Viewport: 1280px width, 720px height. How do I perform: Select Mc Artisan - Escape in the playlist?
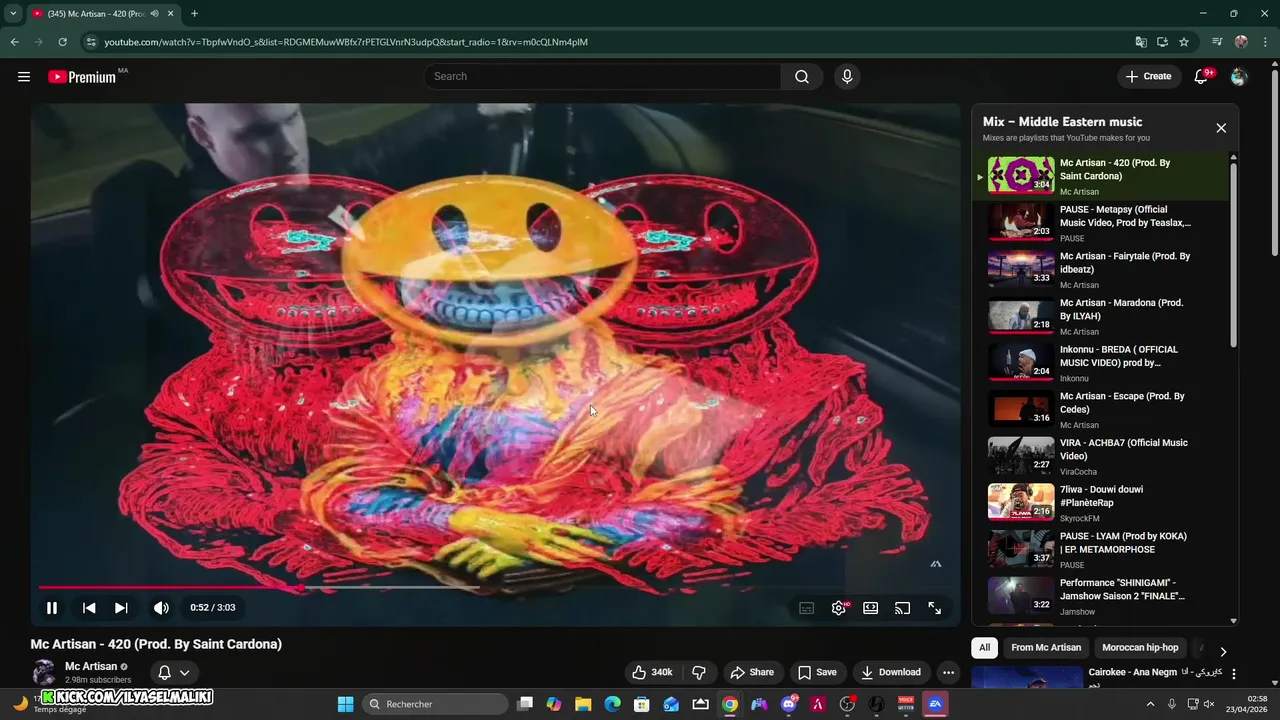click(1100, 410)
